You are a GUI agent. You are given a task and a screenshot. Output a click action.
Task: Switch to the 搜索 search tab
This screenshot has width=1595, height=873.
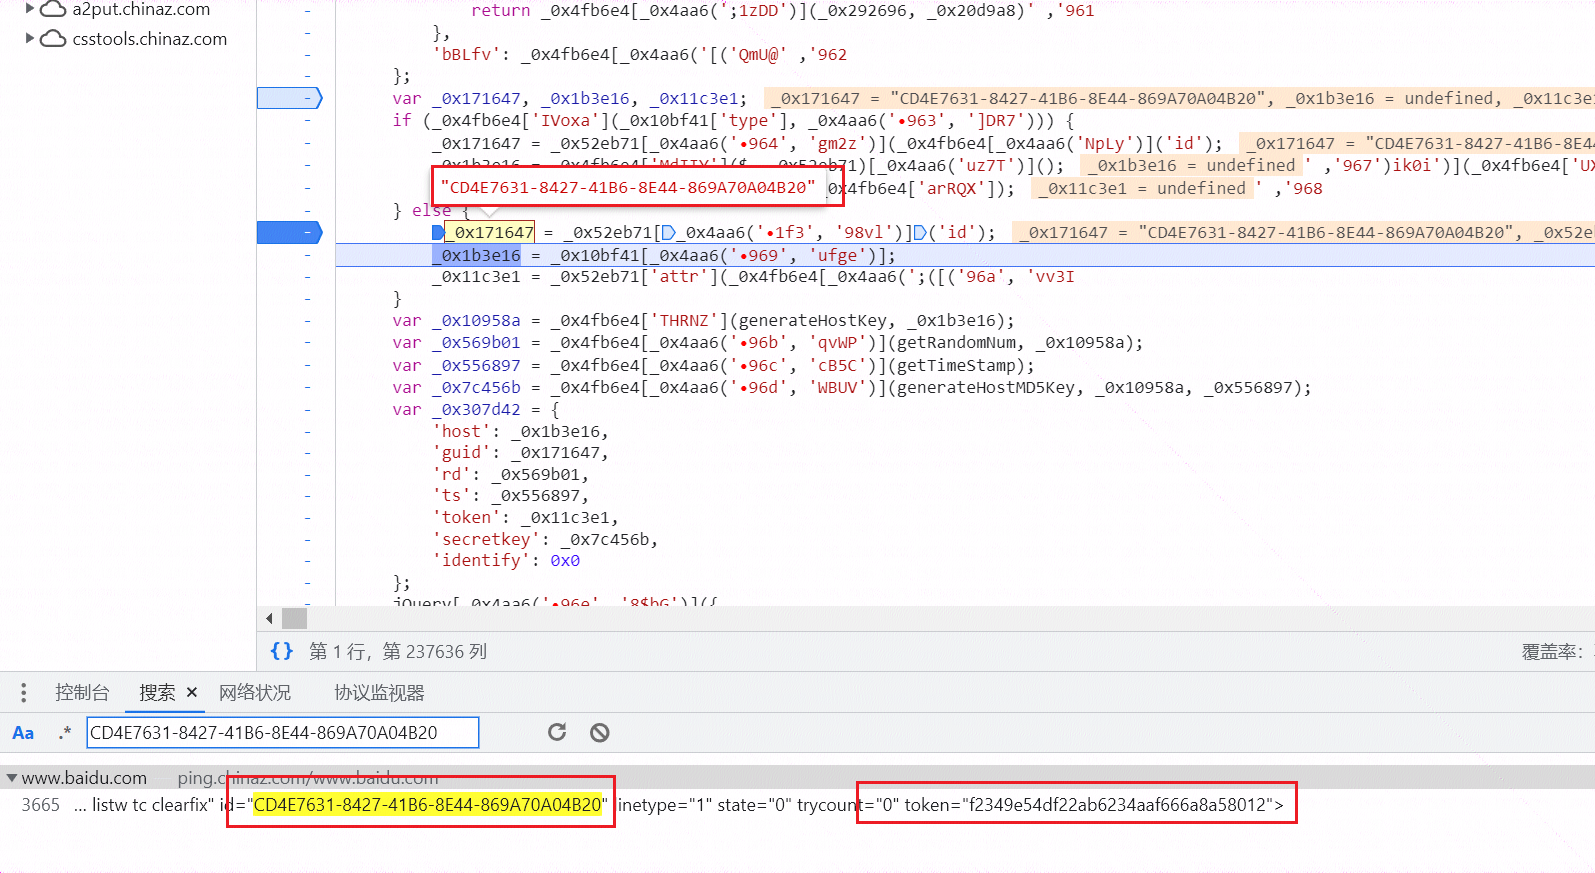click(156, 693)
